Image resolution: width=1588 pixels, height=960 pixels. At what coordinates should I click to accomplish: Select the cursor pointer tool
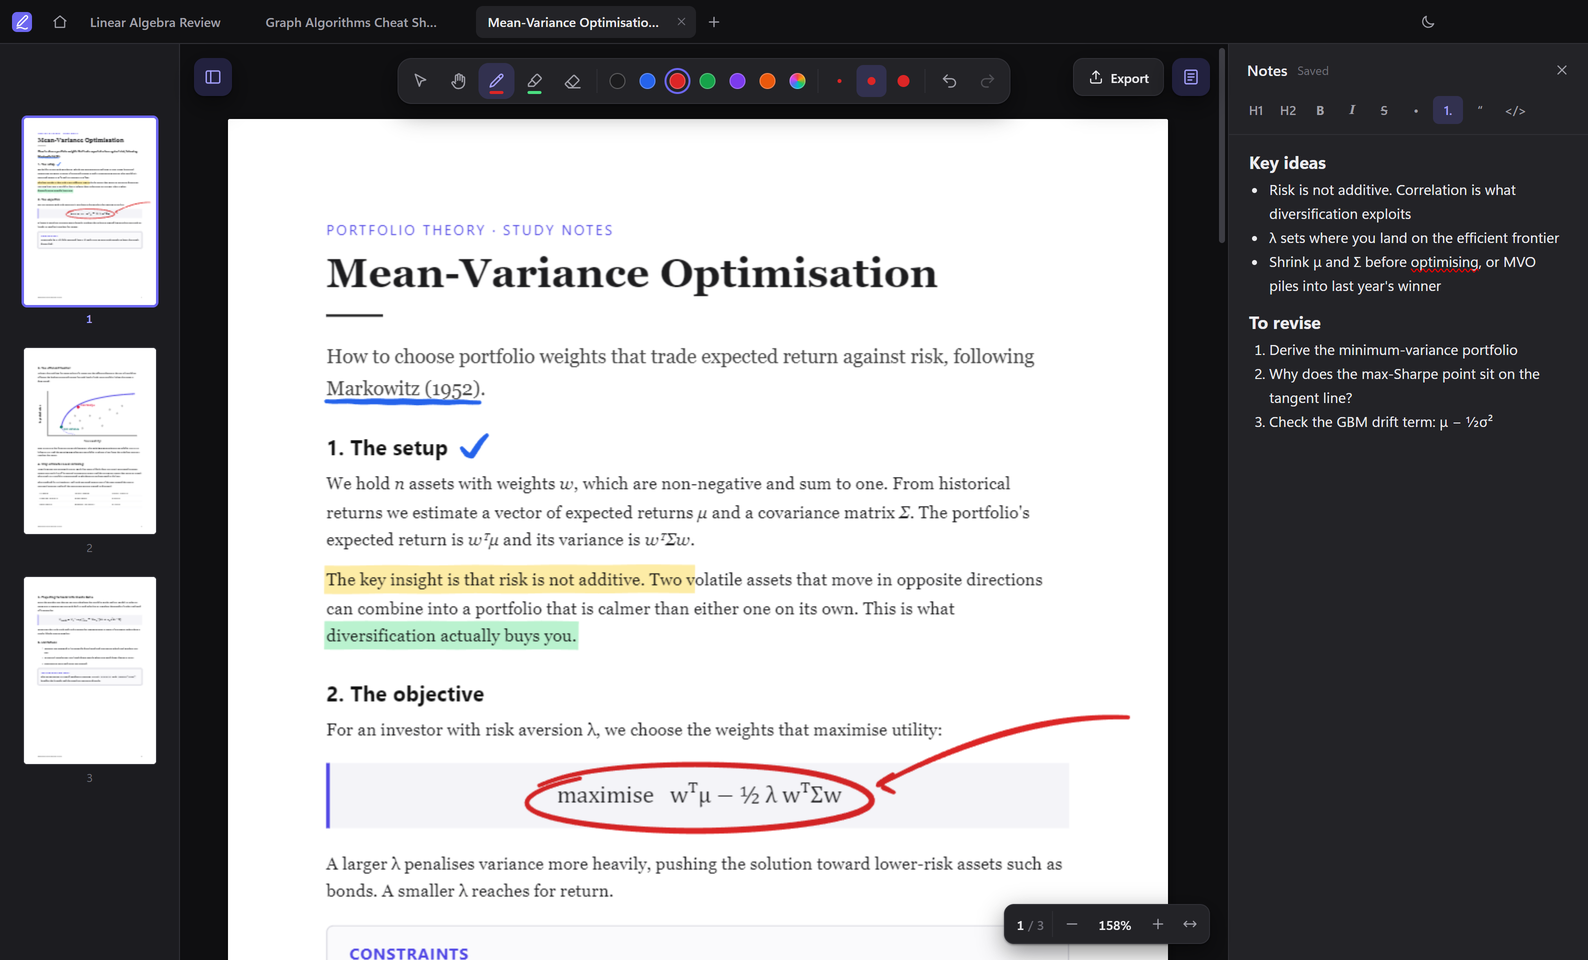click(x=420, y=81)
